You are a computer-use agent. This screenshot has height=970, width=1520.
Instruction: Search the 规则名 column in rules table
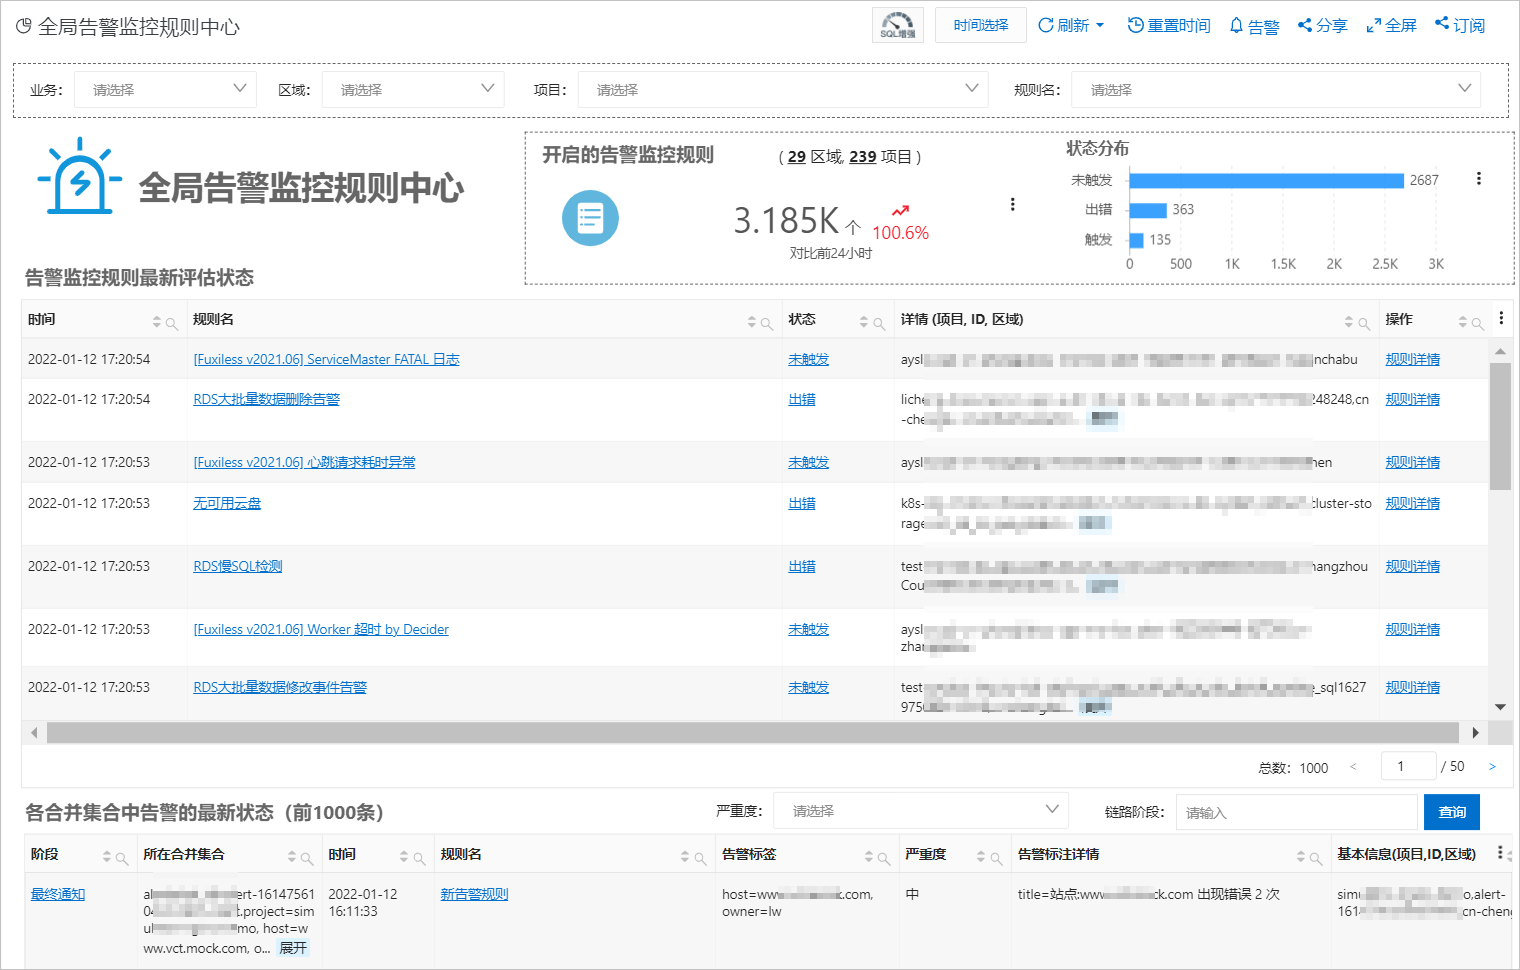click(x=767, y=323)
